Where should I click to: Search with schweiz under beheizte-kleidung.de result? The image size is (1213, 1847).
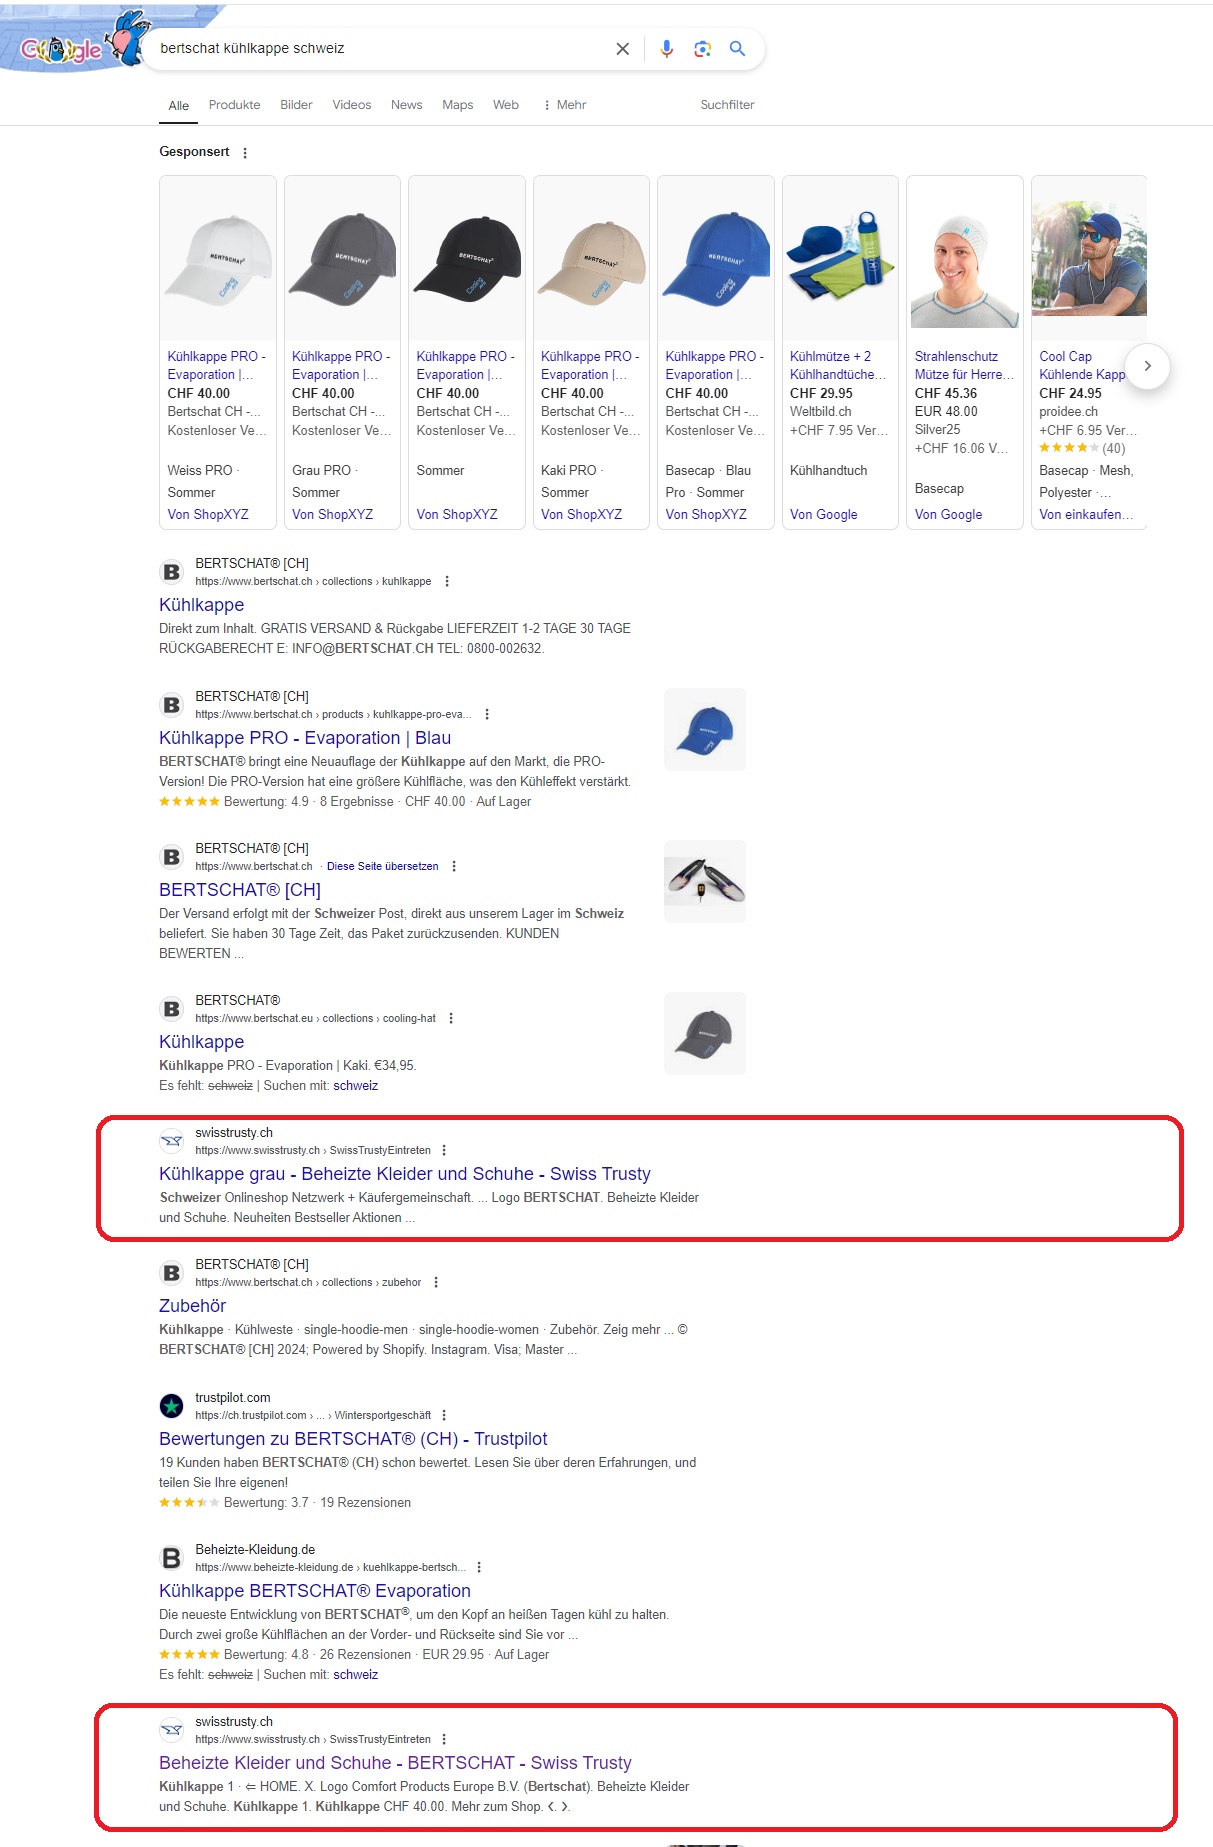pos(355,1675)
